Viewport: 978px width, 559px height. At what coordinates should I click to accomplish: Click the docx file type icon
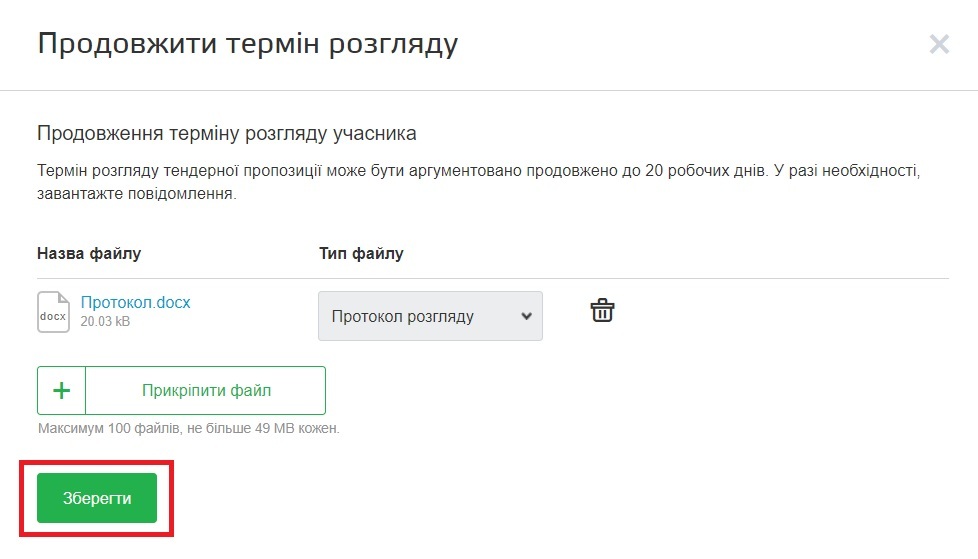(53, 312)
